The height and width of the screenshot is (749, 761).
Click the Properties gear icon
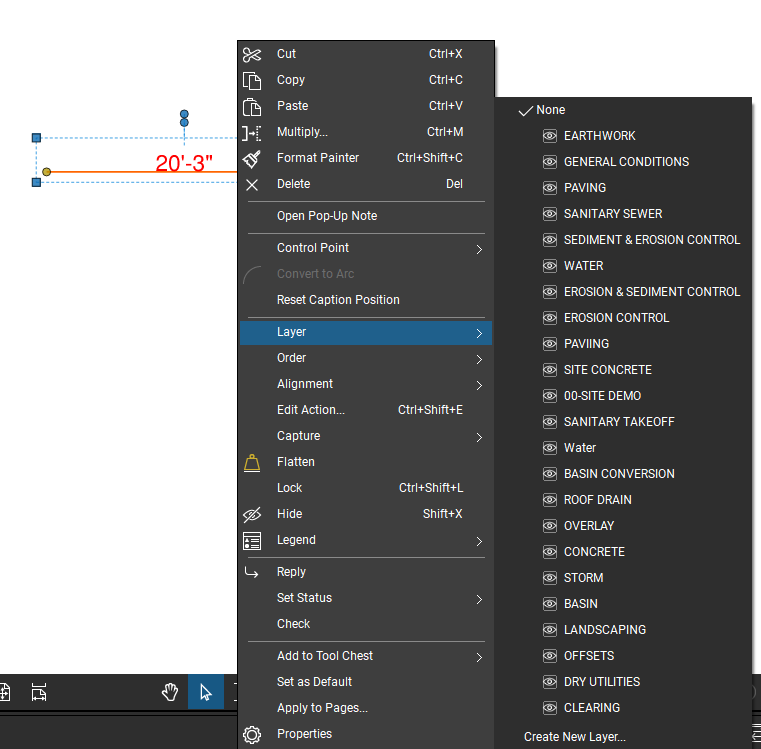click(252, 734)
